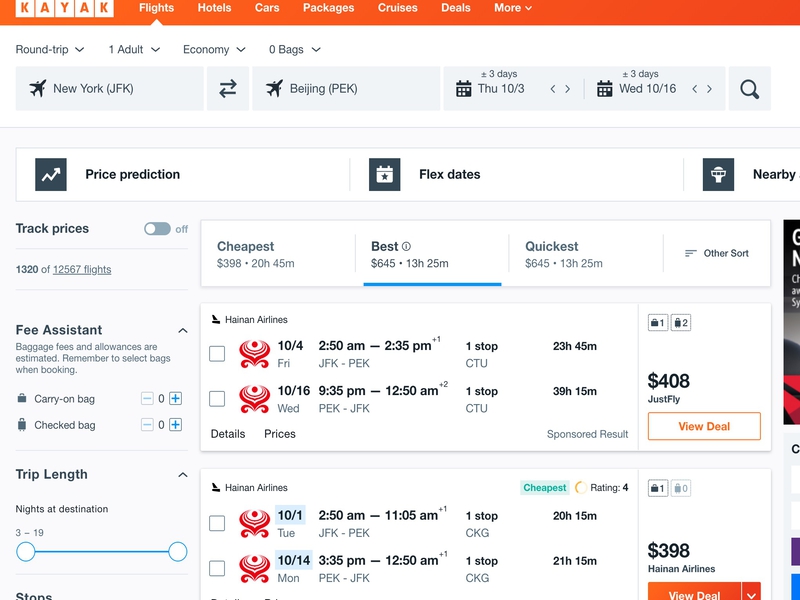Screen dimensions: 800x600
Task: Click View Deal for $408 JustFly
Action: click(x=704, y=426)
